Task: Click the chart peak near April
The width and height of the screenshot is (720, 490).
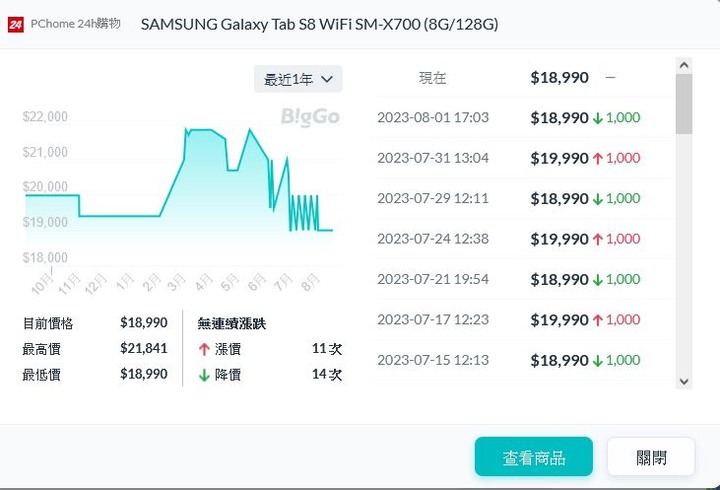Action: (200, 130)
